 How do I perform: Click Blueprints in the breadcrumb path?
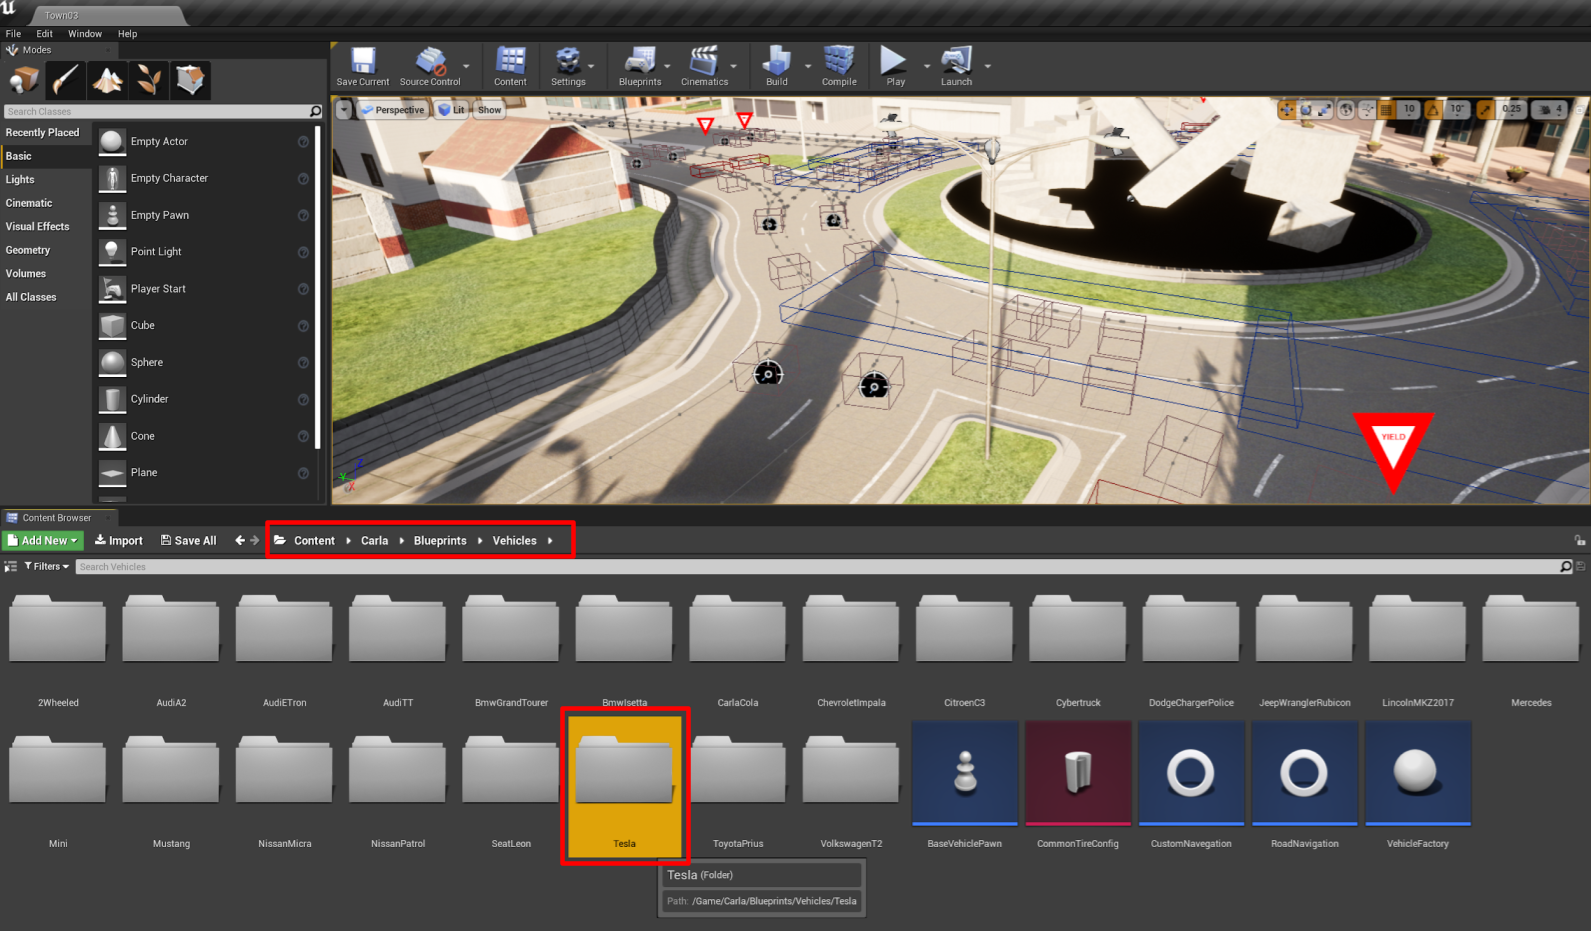pos(440,541)
